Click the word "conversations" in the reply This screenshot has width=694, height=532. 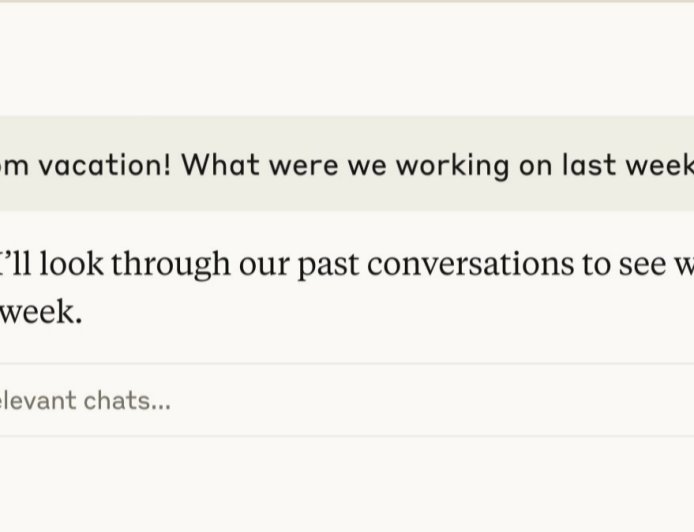tap(461, 263)
